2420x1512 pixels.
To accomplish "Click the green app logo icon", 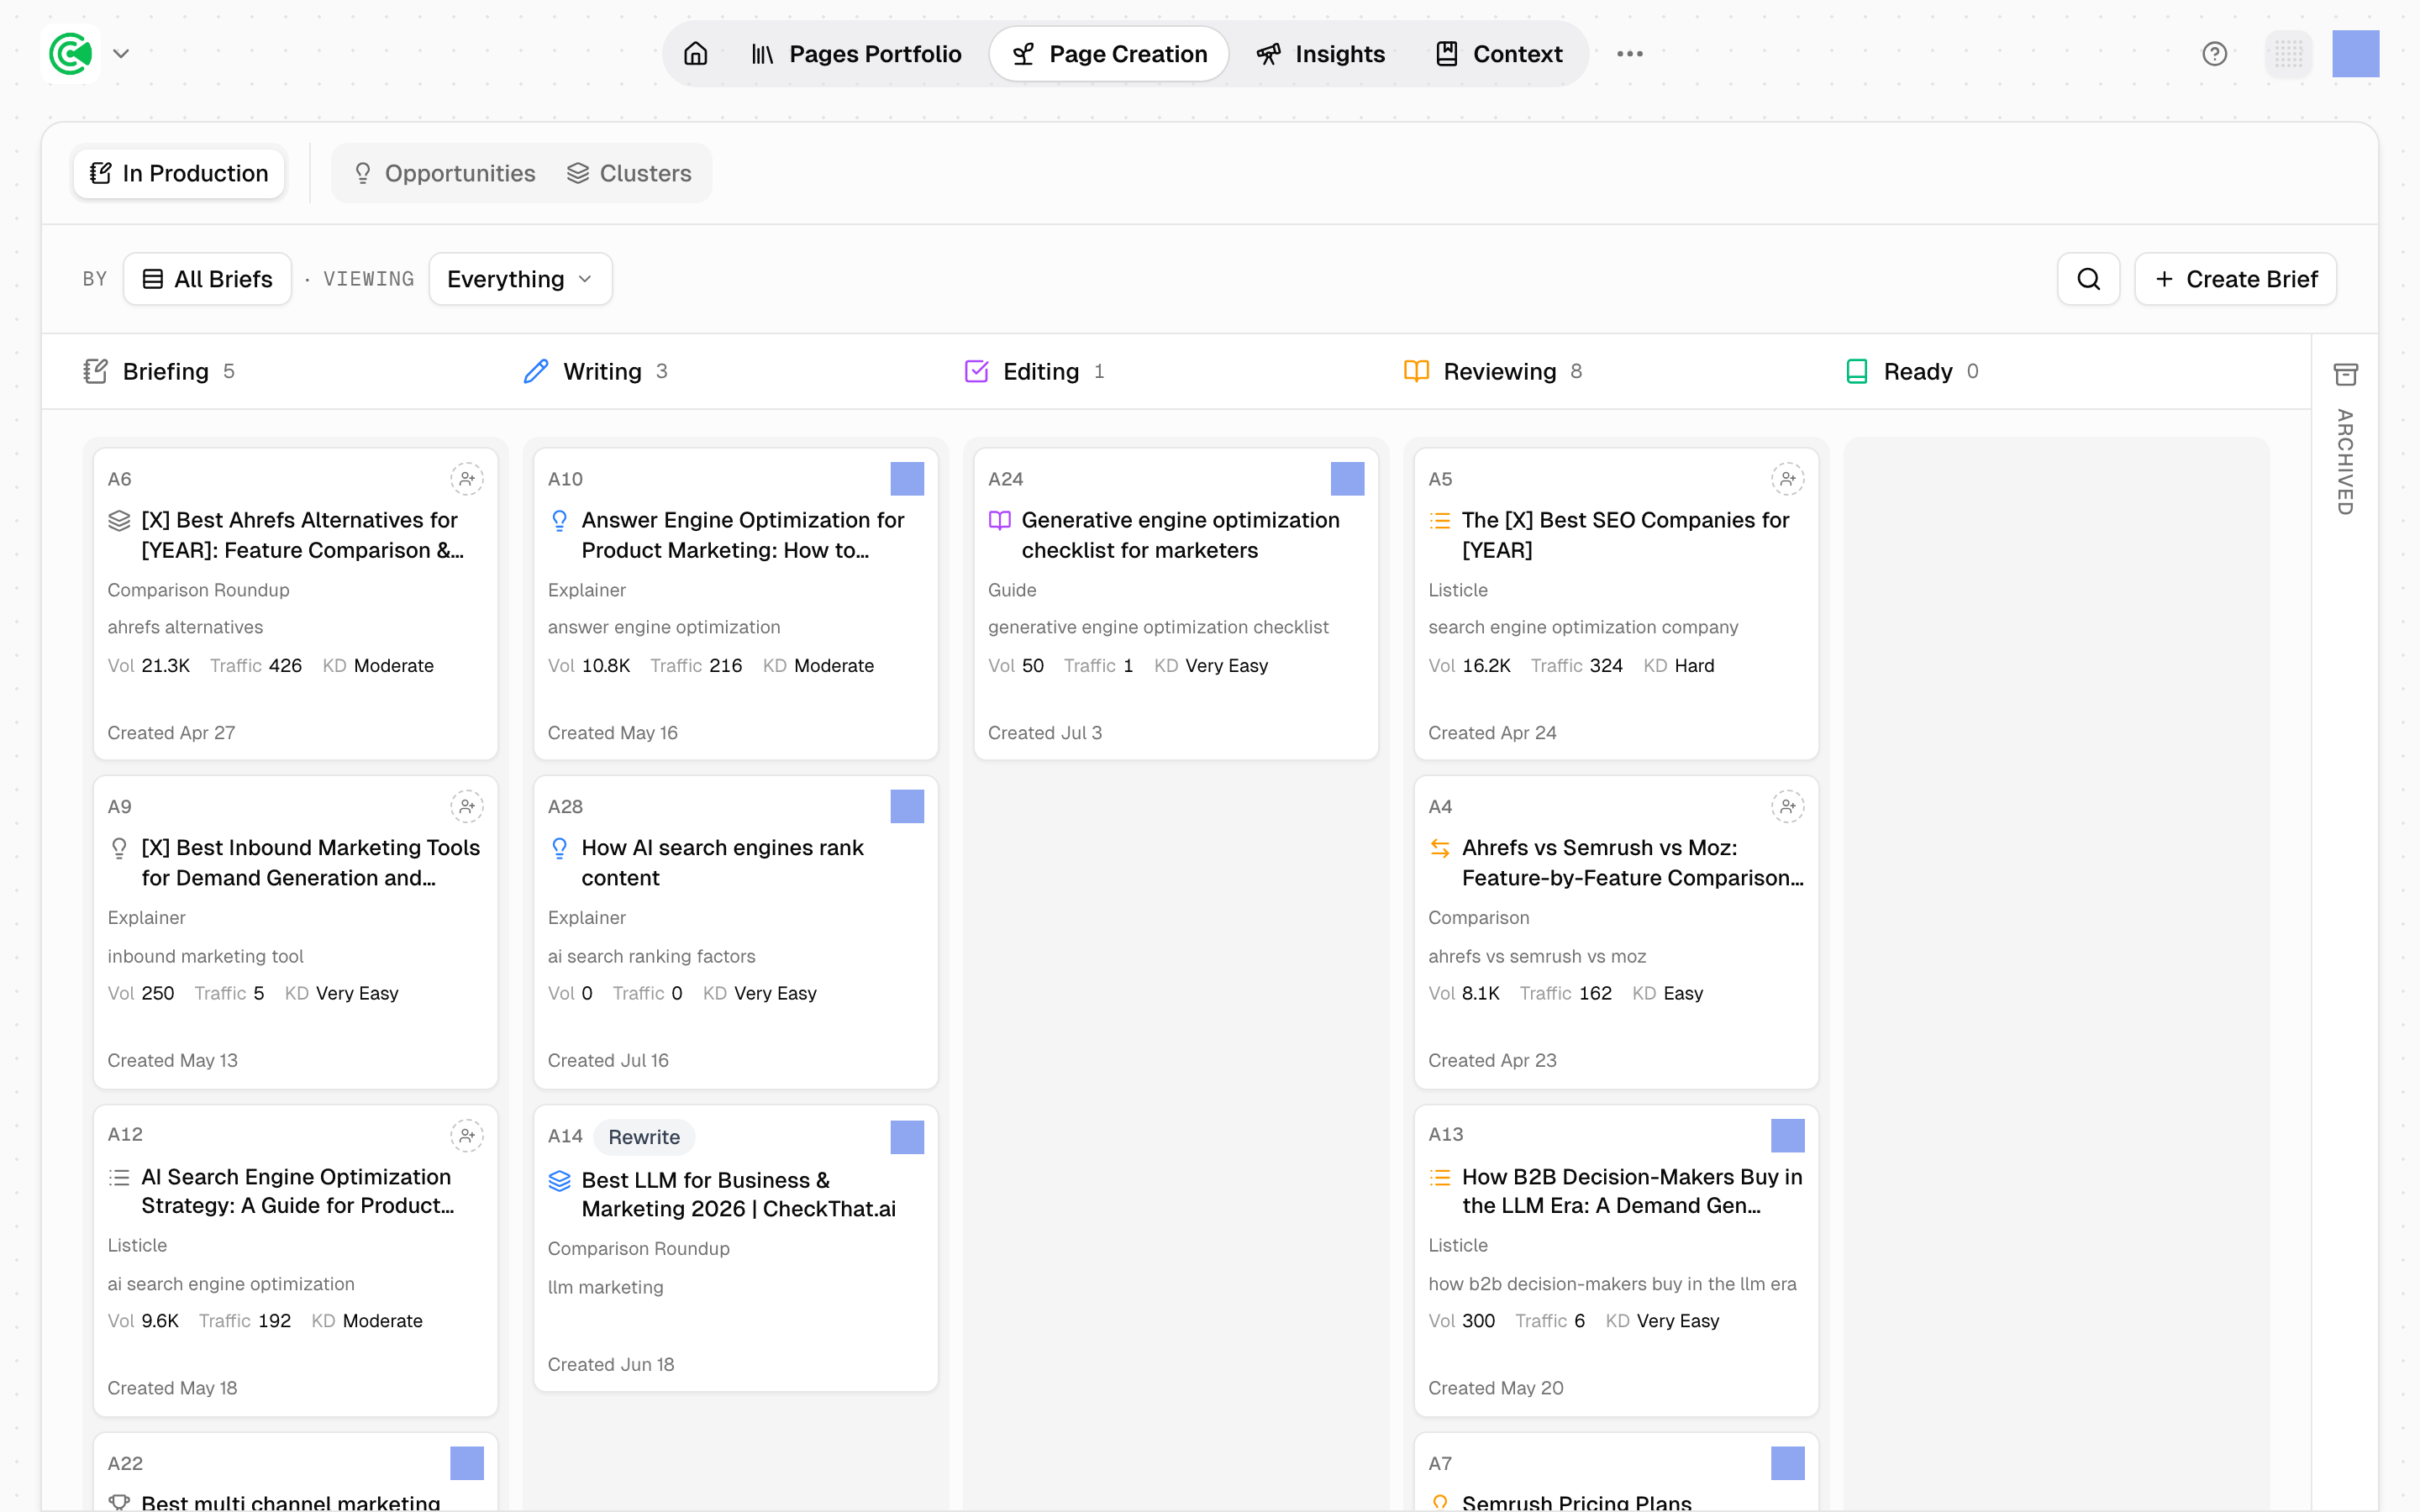I will click(x=71, y=53).
